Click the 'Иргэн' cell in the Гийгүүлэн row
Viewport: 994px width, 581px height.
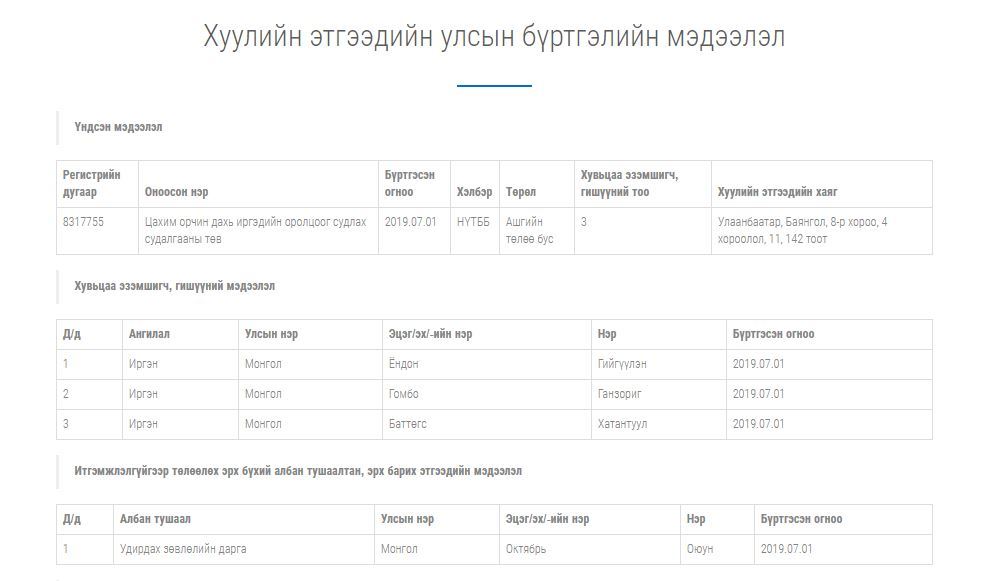143,364
